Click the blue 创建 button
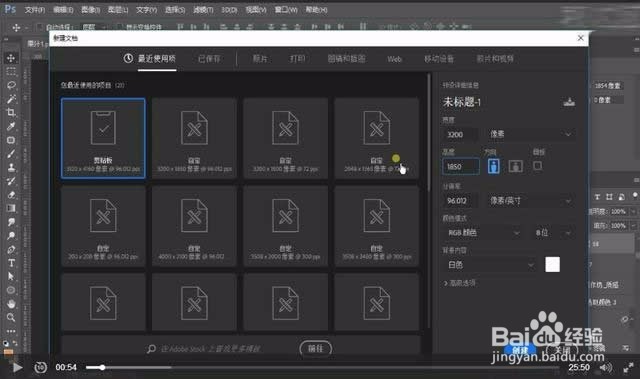Image resolution: width=640 pixels, height=379 pixels. coord(520,349)
